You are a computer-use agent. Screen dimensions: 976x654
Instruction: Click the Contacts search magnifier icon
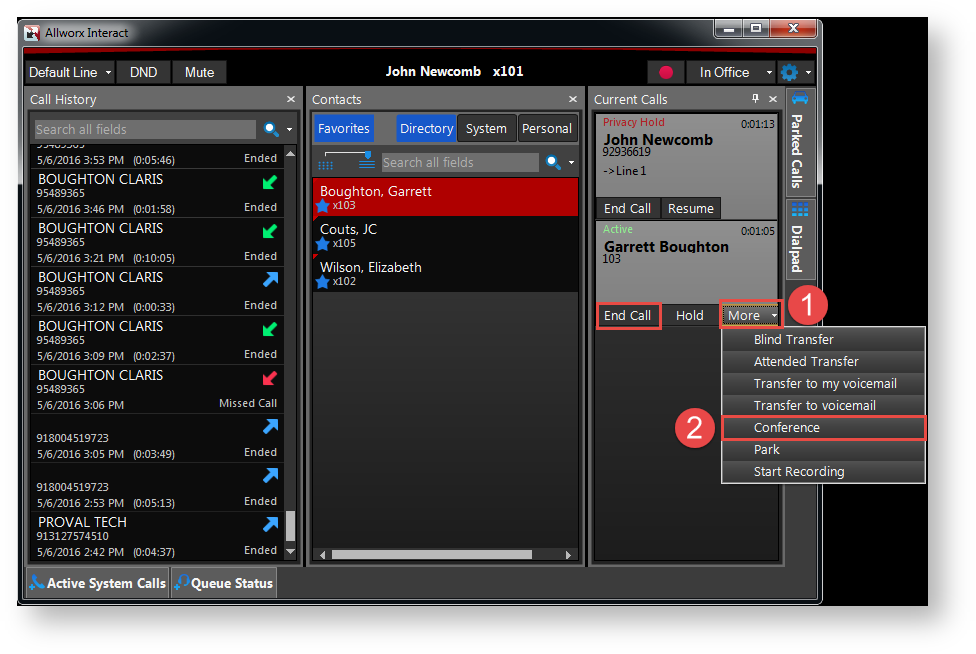click(553, 162)
